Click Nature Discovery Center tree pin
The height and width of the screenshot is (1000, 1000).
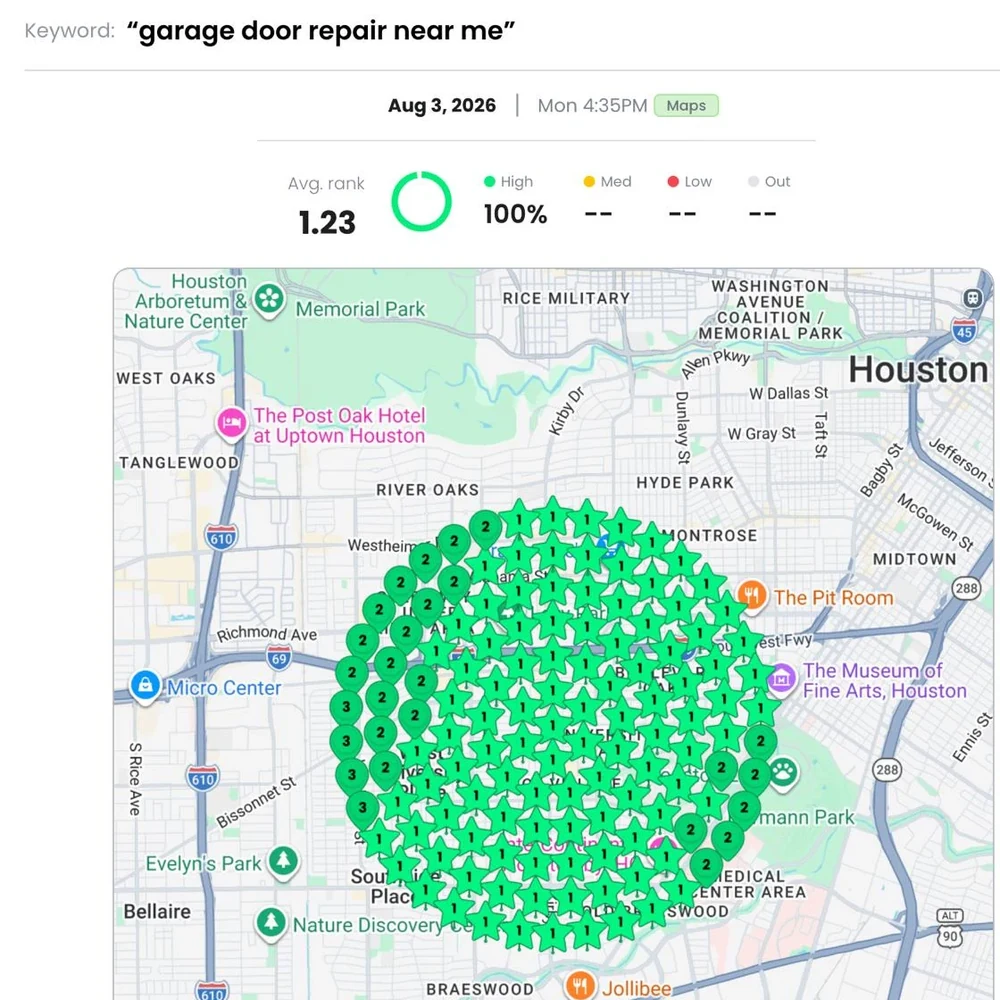pos(271,923)
